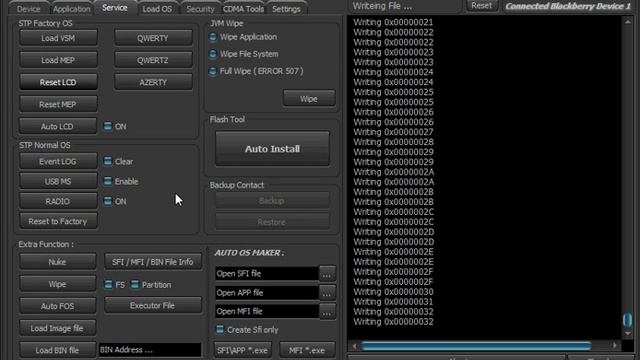Click the Open APP file field
Viewport: 640px width, 360px height.
coord(267,292)
